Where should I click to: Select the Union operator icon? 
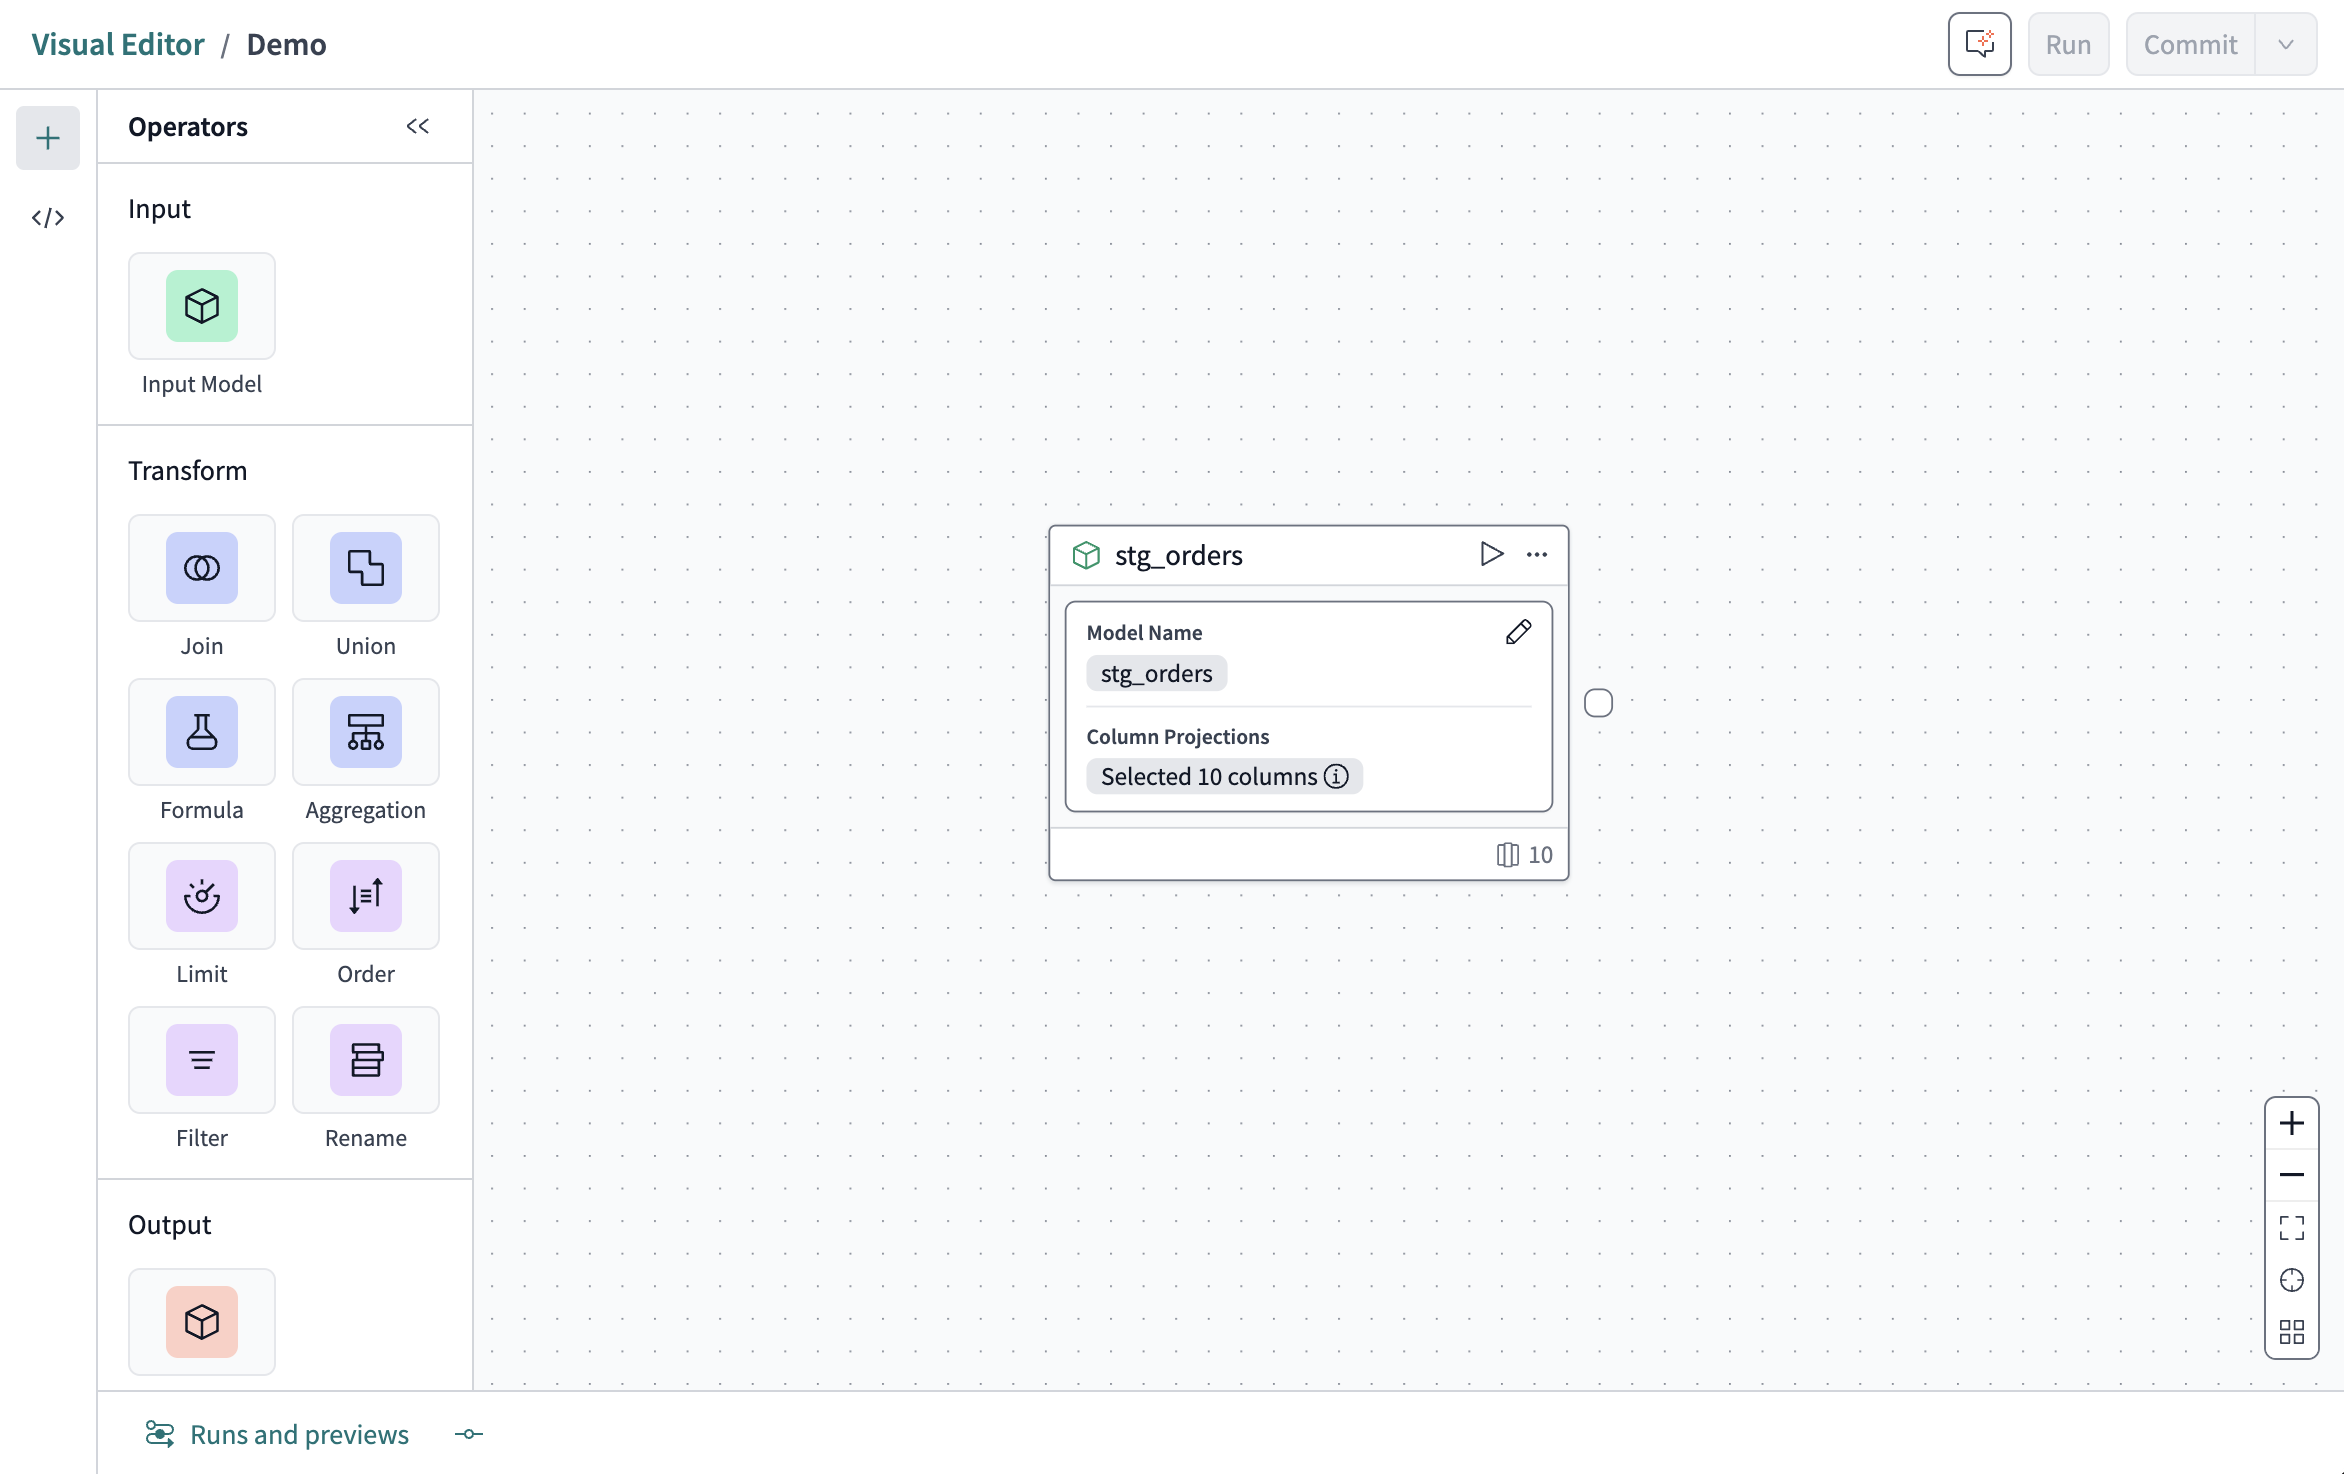(x=365, y=568)
